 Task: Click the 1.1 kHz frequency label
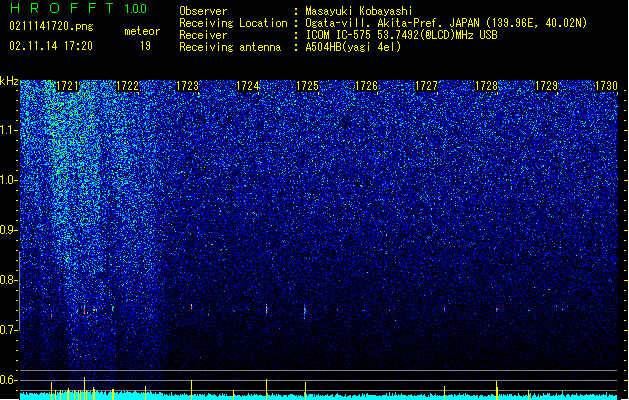[x=9, y=130]
